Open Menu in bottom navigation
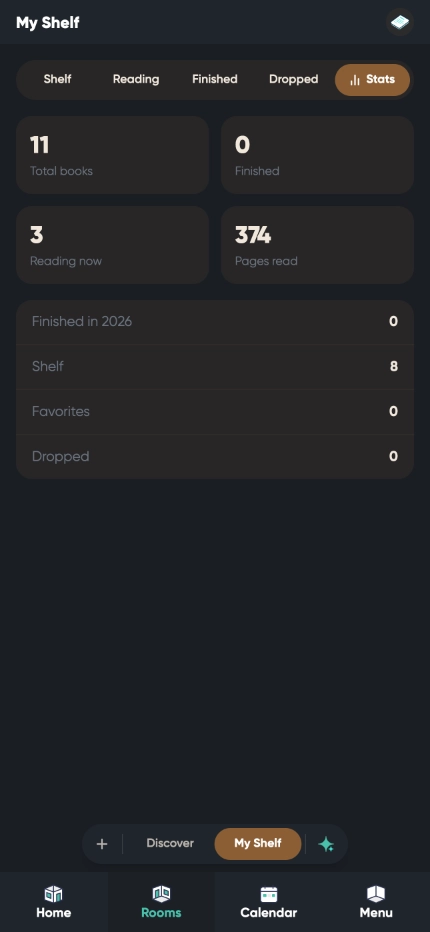 [376, 902]
